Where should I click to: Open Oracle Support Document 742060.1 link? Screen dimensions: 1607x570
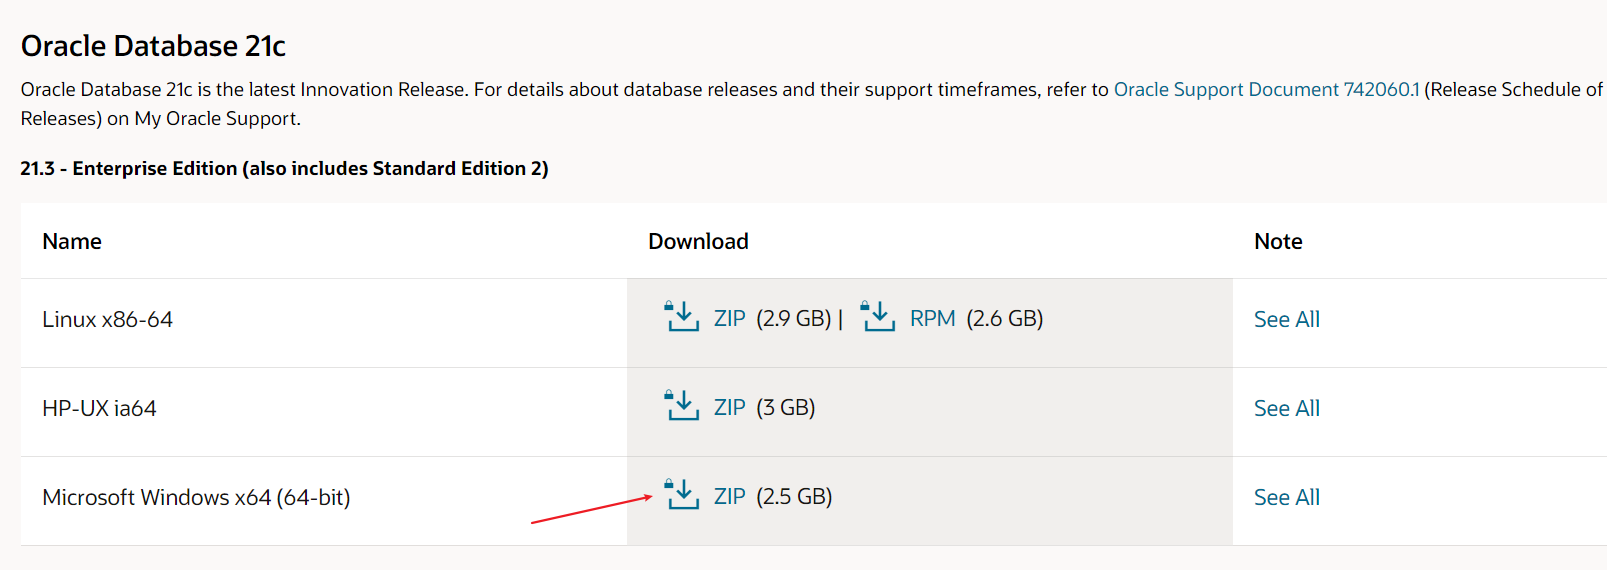click(1266, 89)
